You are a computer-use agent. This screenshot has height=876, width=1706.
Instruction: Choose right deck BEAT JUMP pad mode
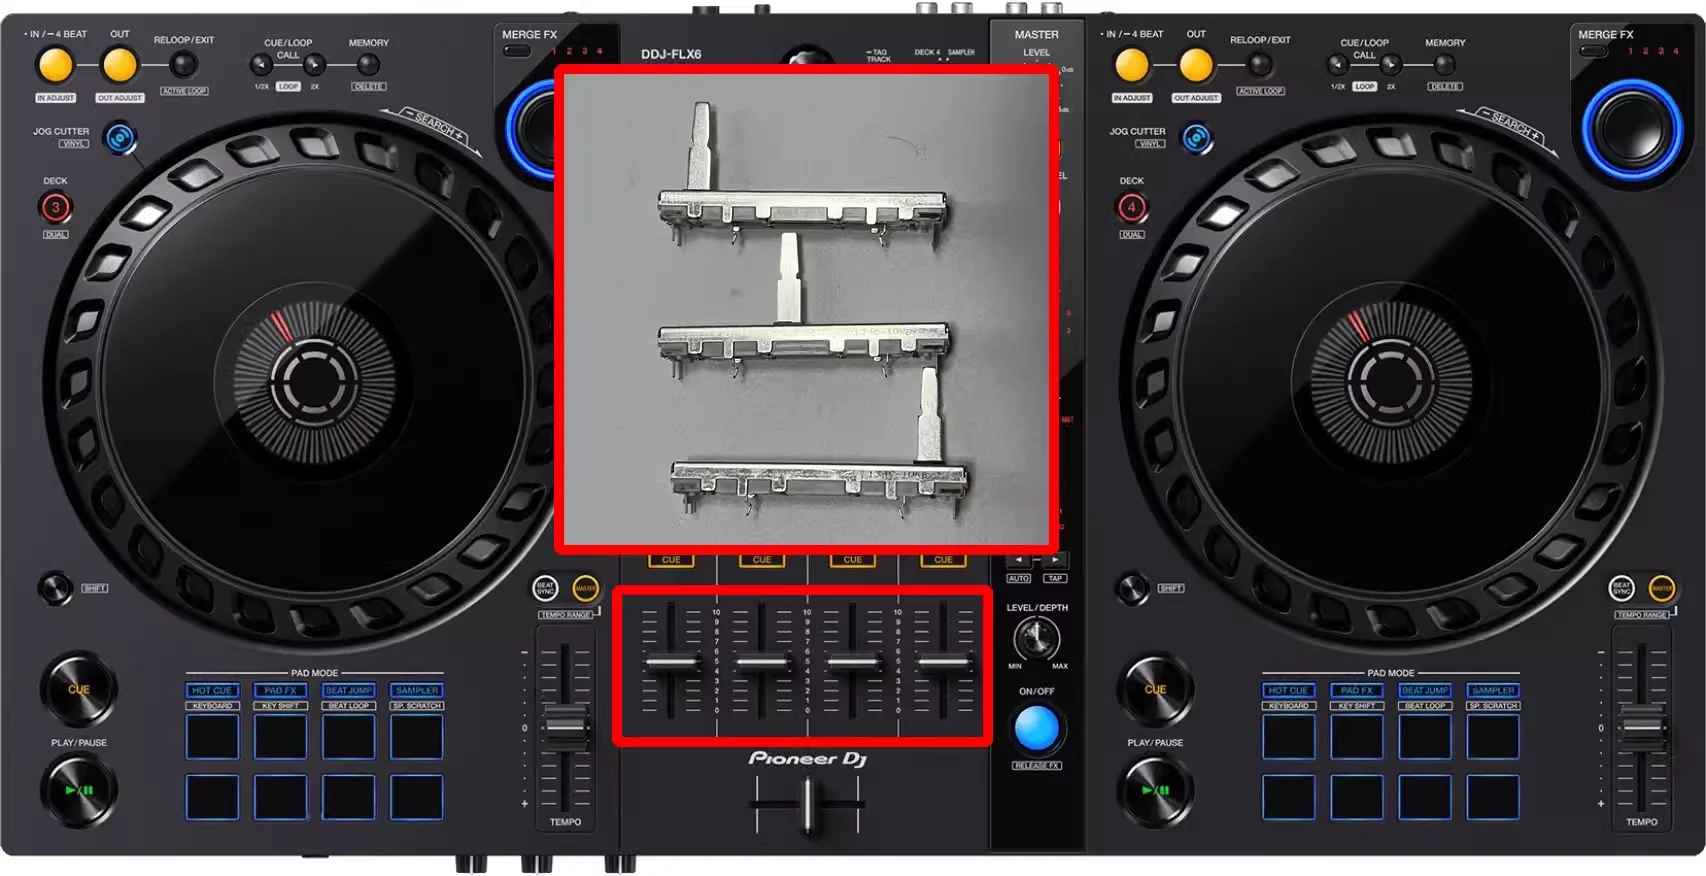[x=1425, y=690]
